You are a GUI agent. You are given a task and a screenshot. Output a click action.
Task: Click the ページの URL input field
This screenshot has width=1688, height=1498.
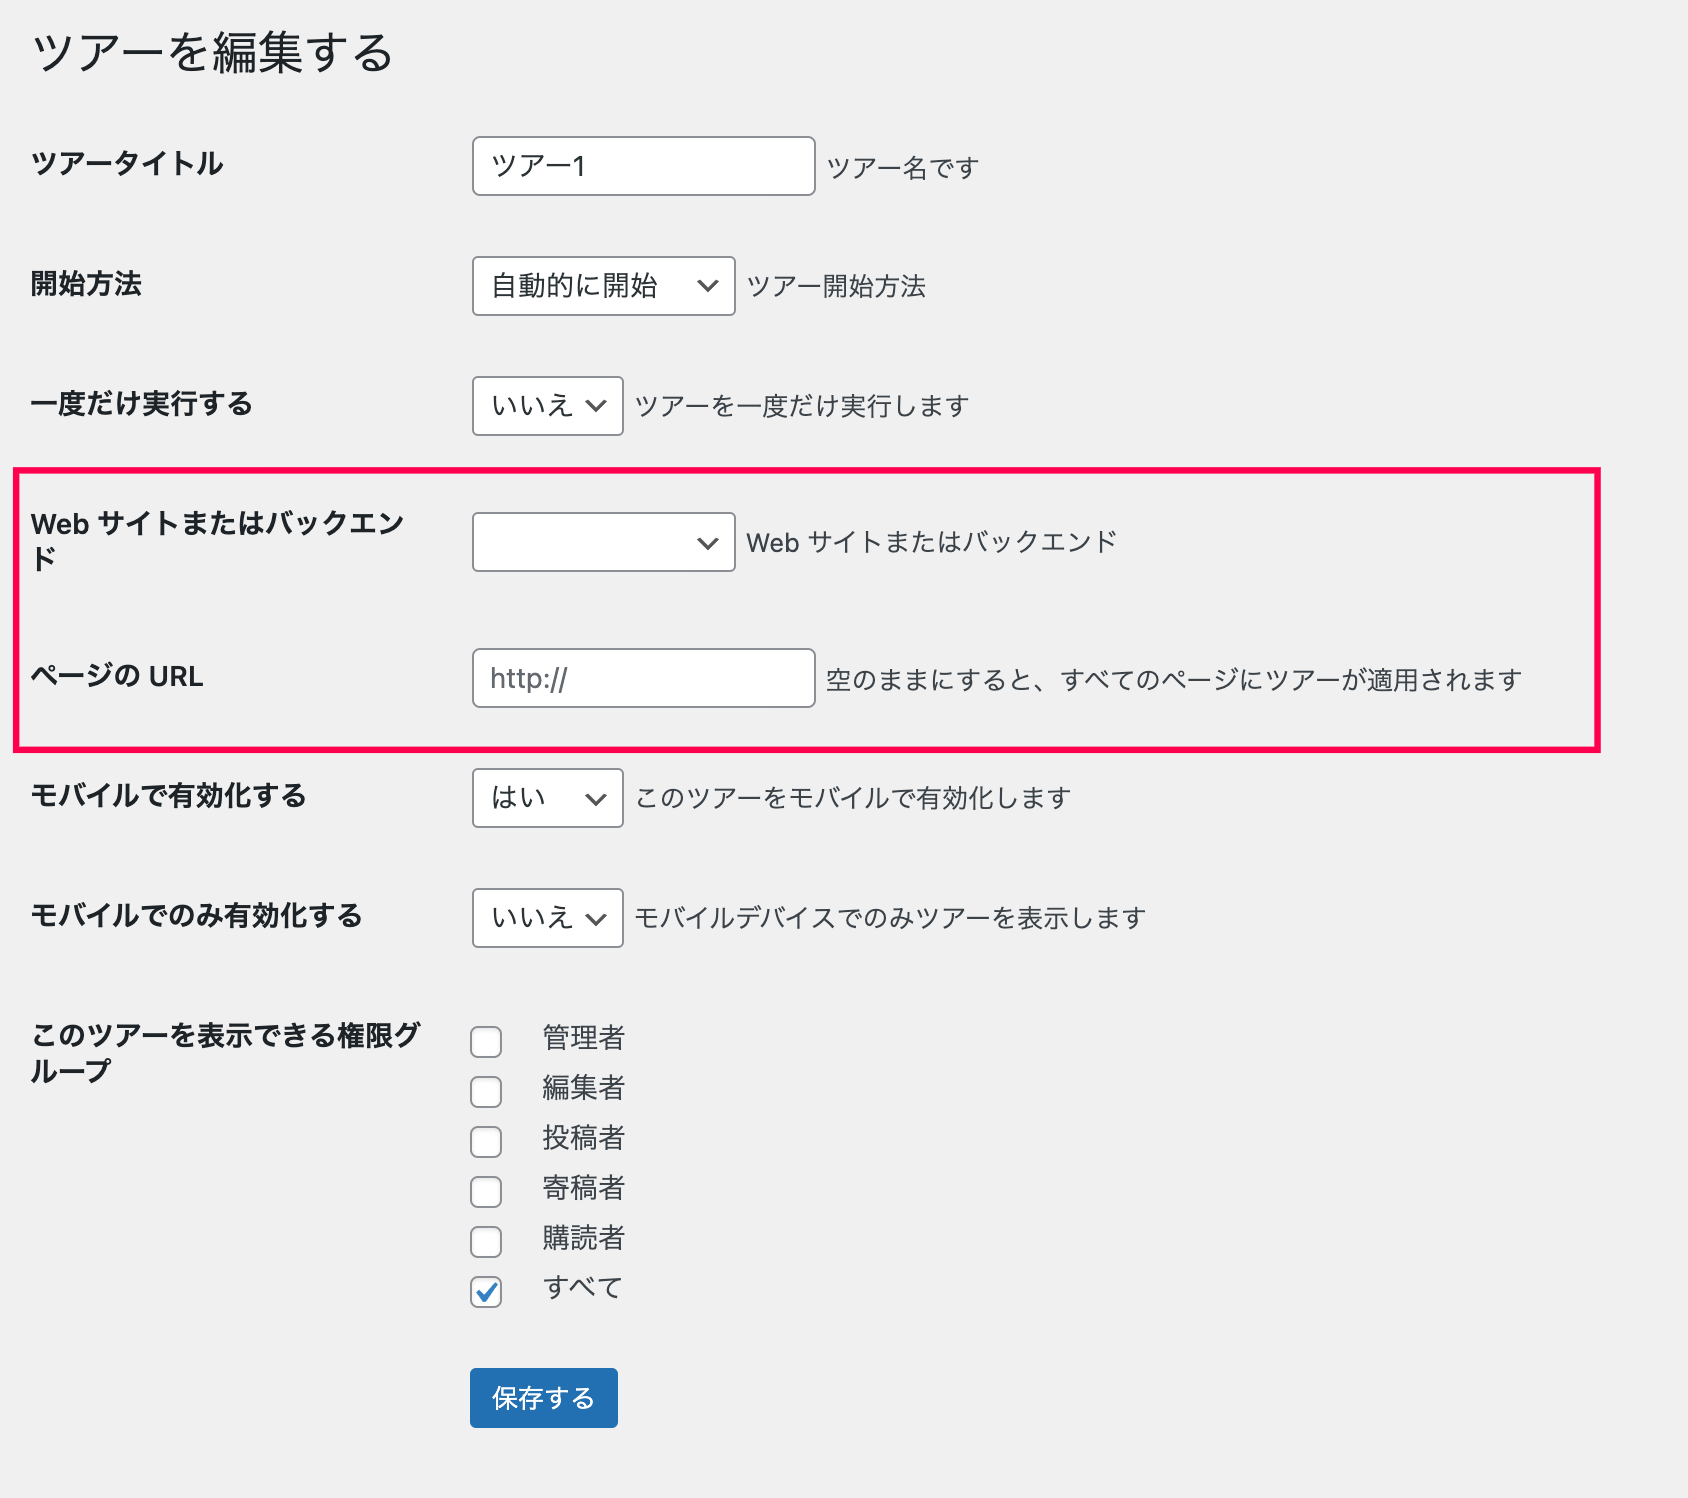point(643,678)
